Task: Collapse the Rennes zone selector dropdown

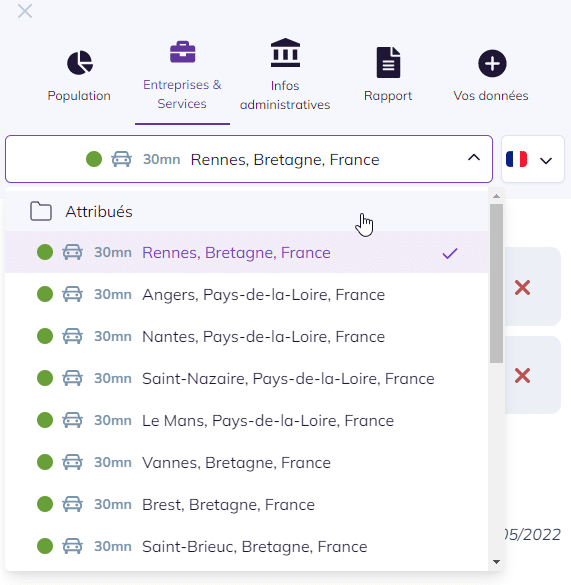Action: 249,159
